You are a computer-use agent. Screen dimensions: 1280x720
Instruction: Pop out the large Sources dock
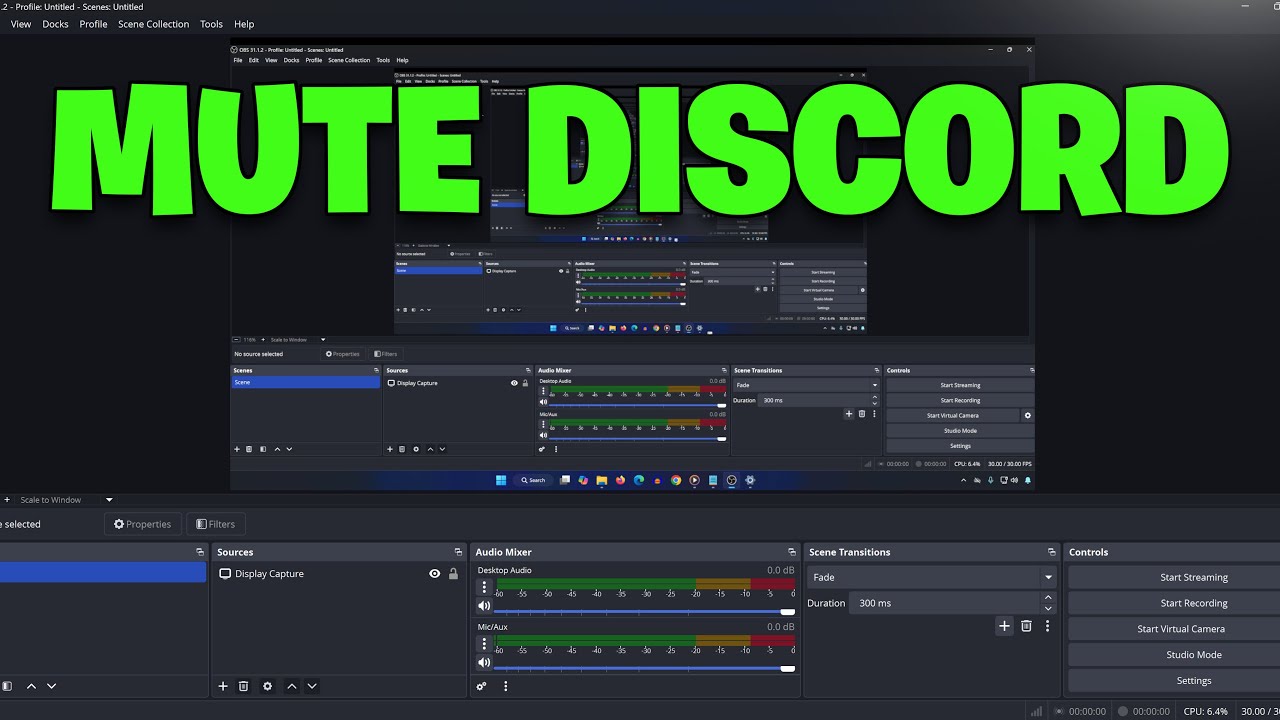[458, 552]
